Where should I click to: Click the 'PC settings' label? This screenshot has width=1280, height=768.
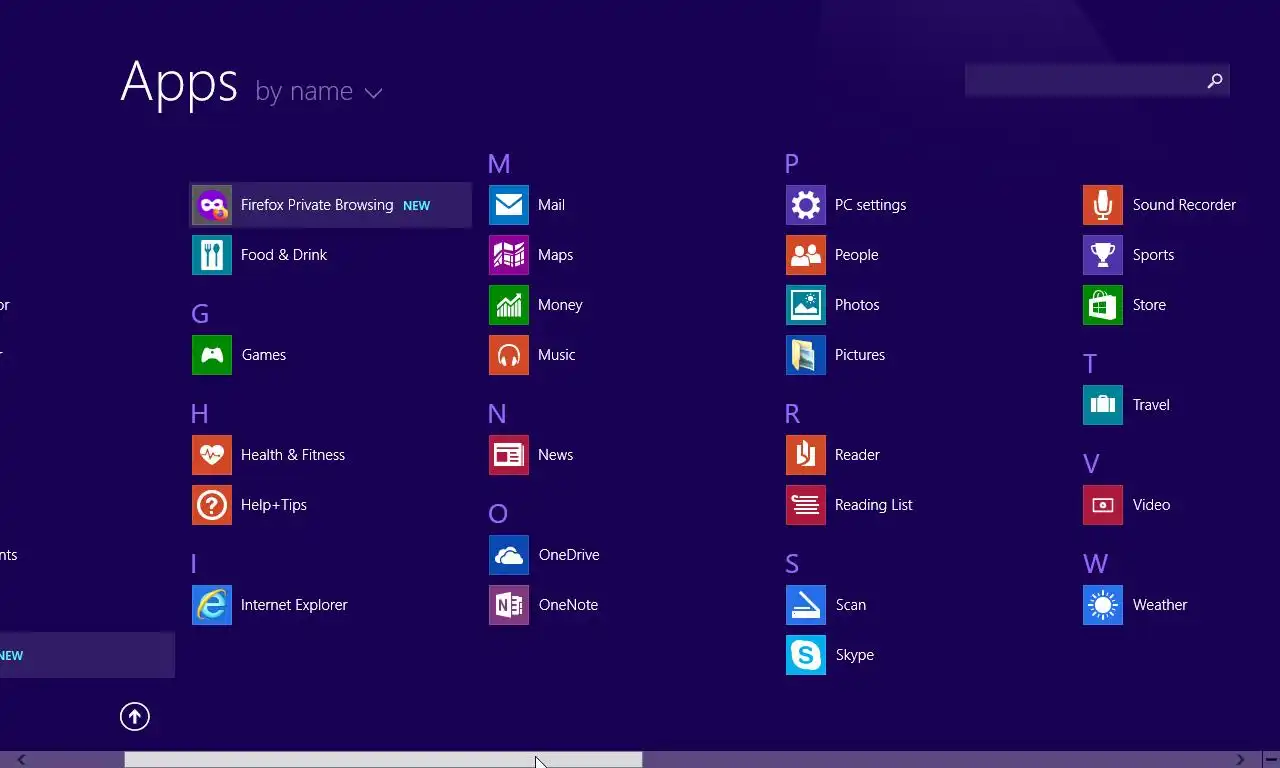[870, 205]
